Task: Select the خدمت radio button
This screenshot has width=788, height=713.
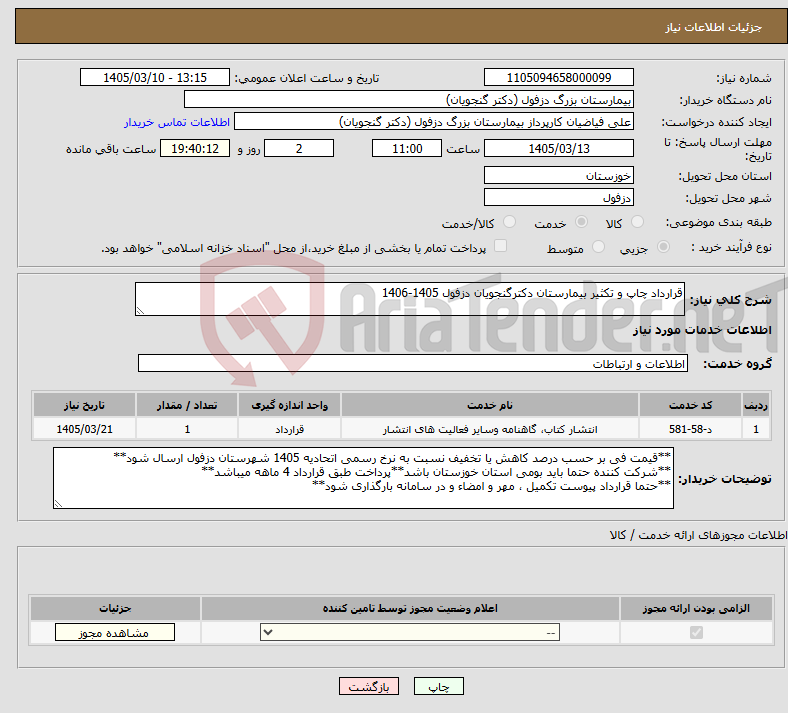Action: (x=581, y=222)
